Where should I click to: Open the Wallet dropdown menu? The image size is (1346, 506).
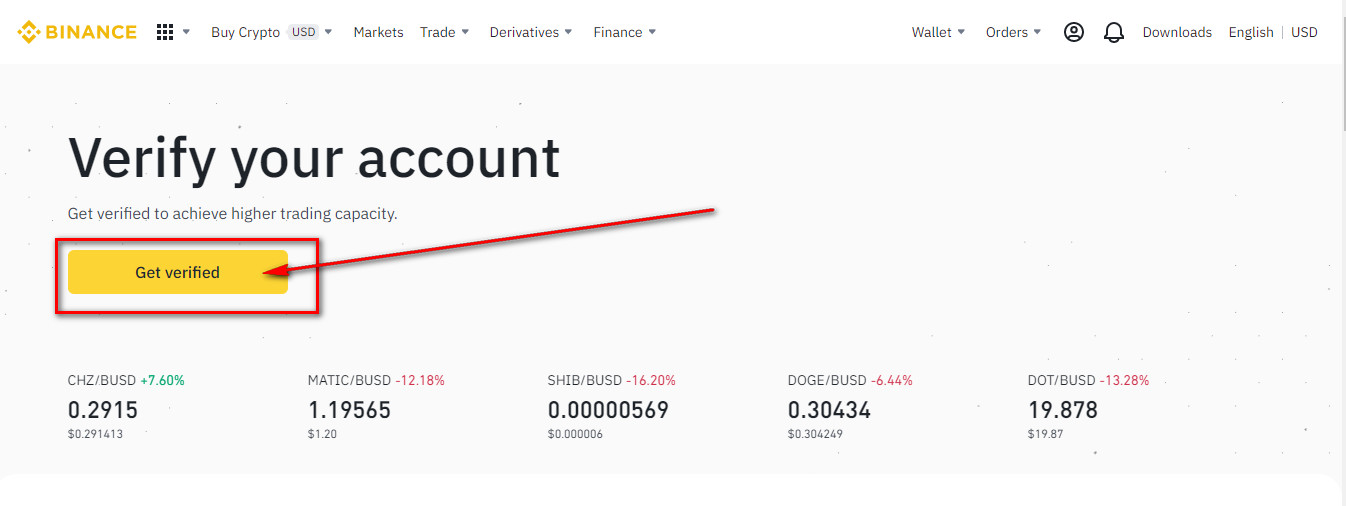[x=938, y=32]
